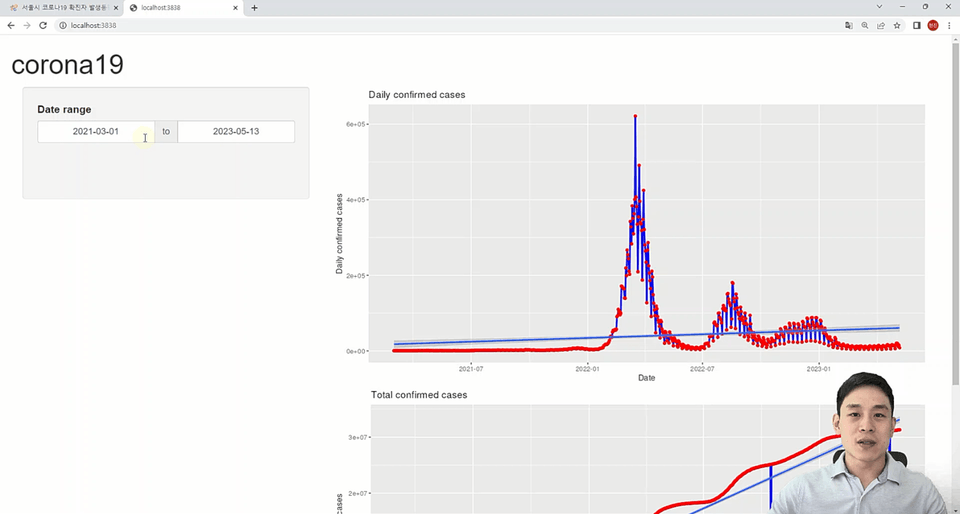Click the 2022-07 axis label
Viewport: 960px width, 514px height.
coord(702,369)
